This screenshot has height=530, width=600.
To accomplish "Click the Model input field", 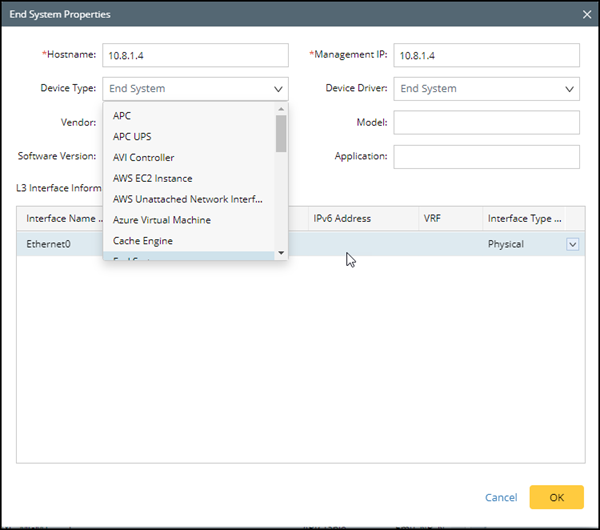I will 487,123.
